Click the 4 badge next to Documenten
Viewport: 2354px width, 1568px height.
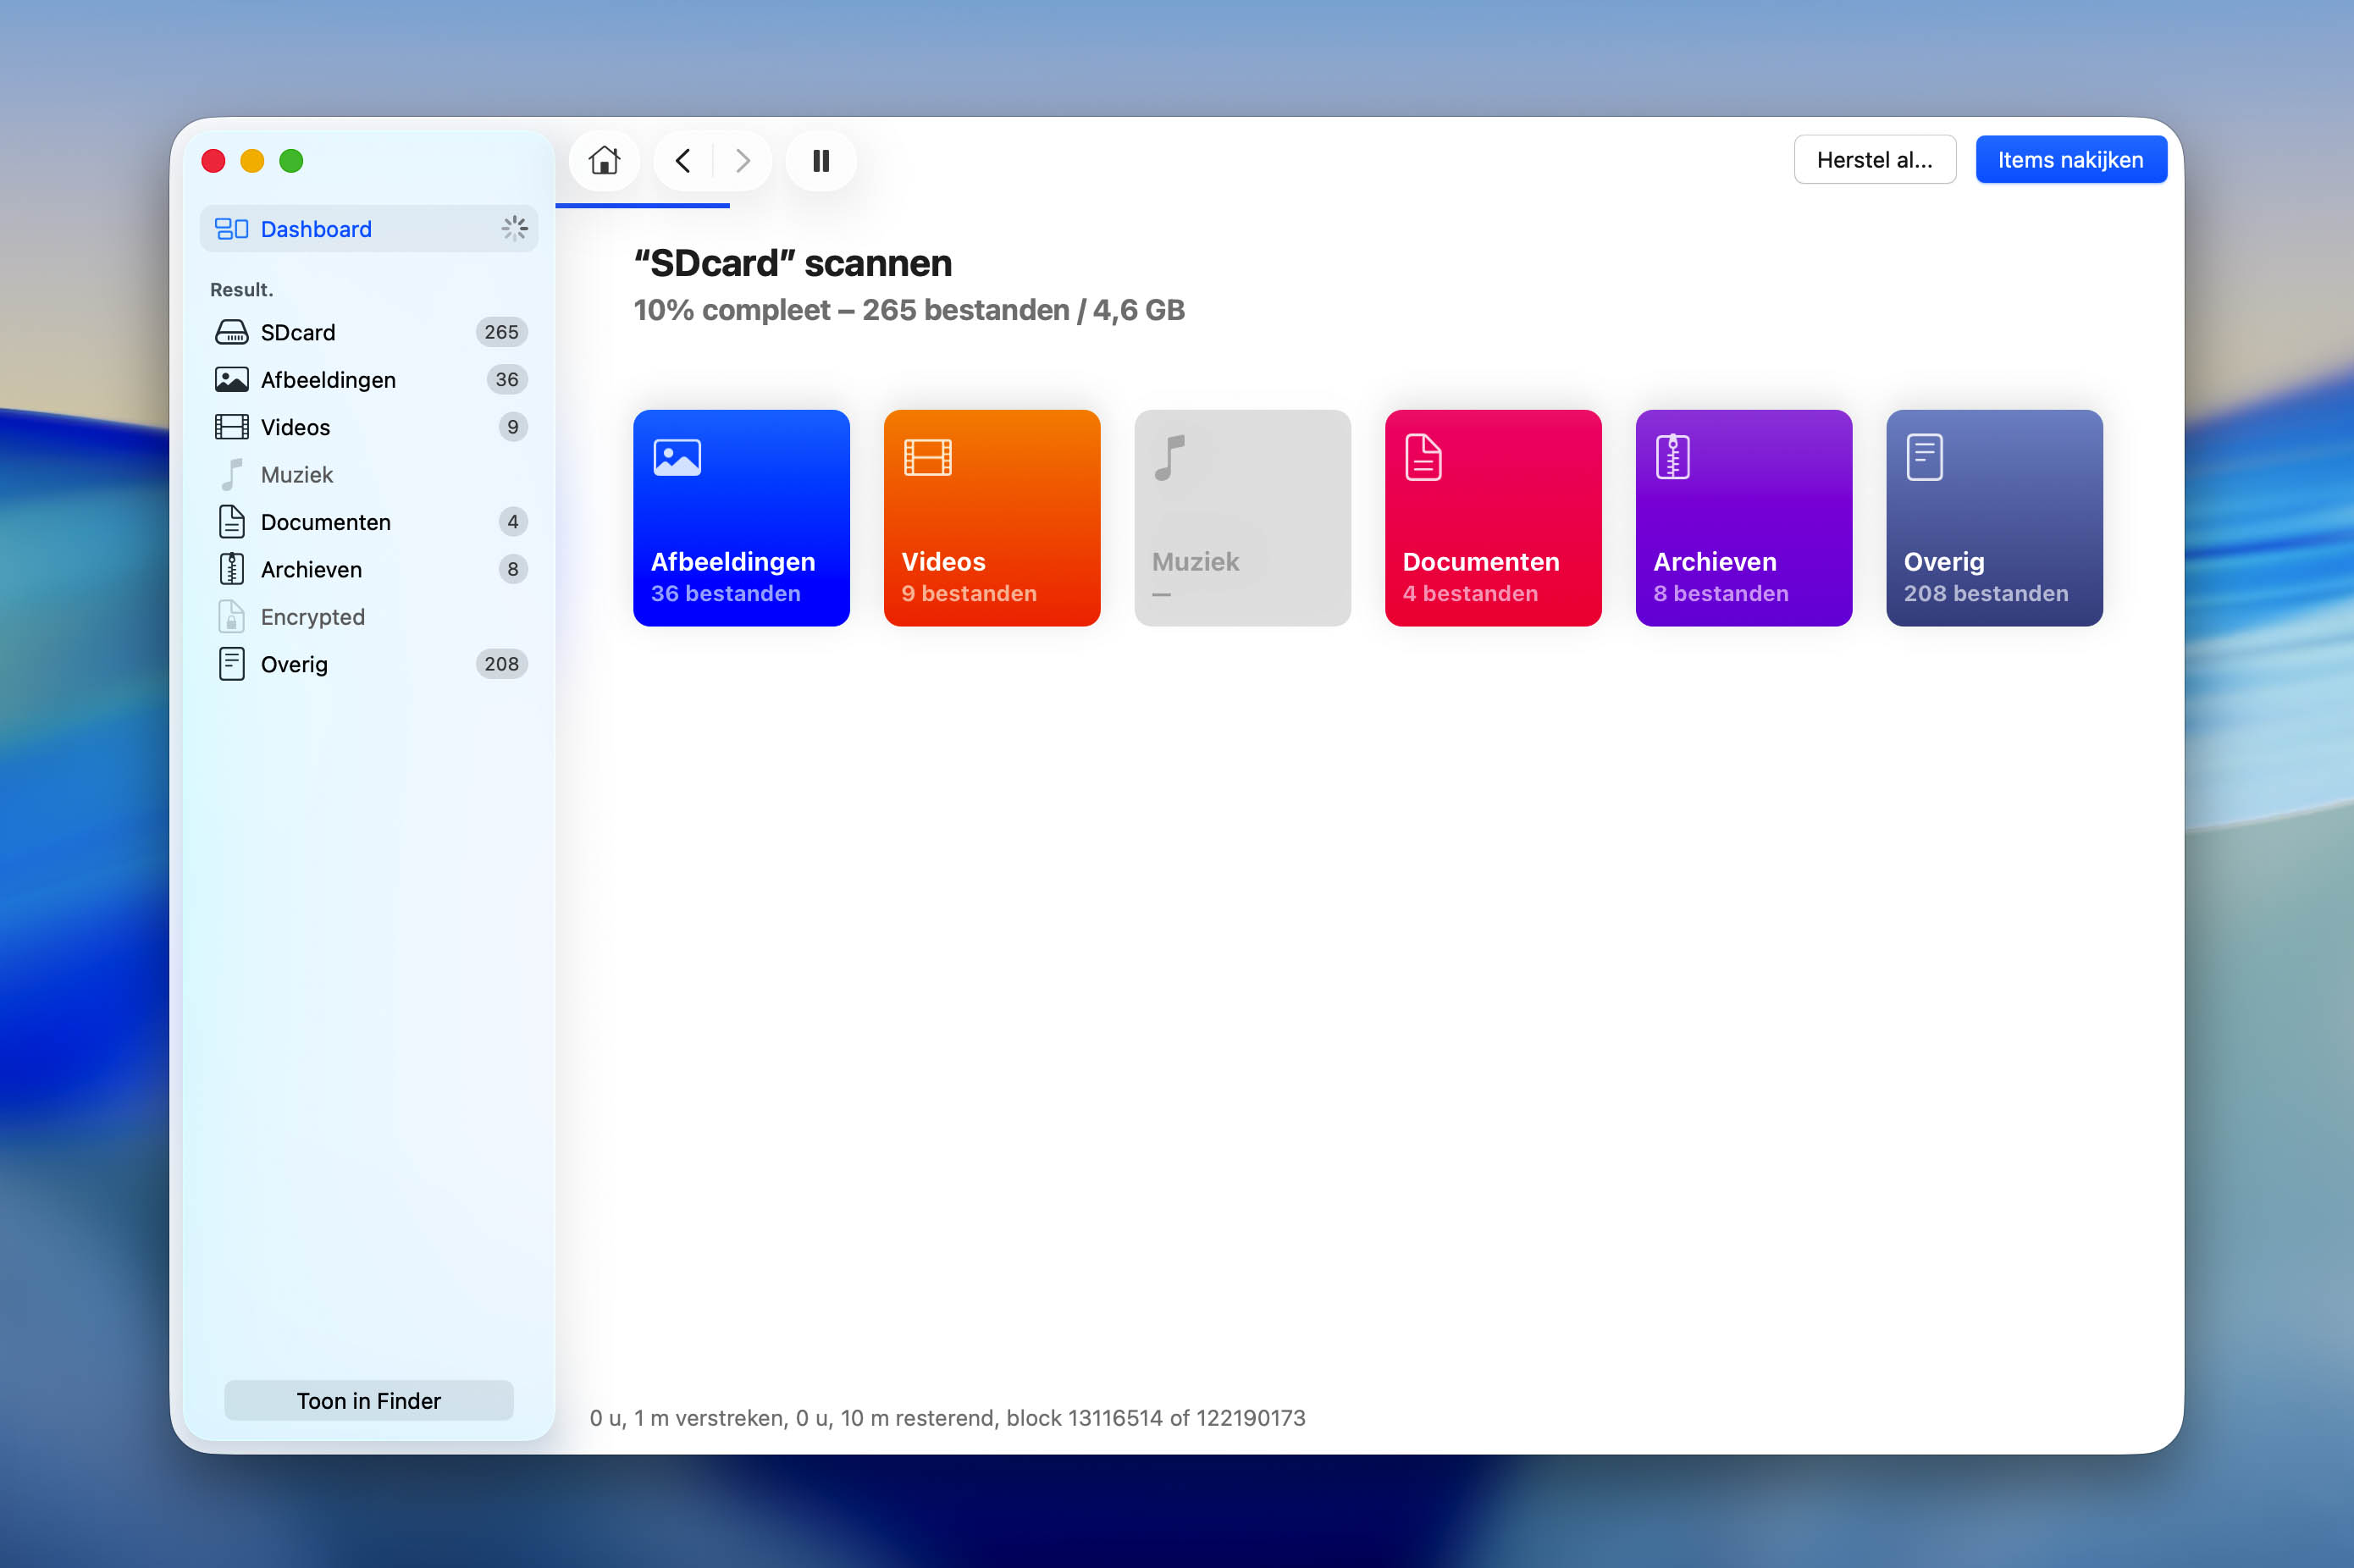(513, 522)
